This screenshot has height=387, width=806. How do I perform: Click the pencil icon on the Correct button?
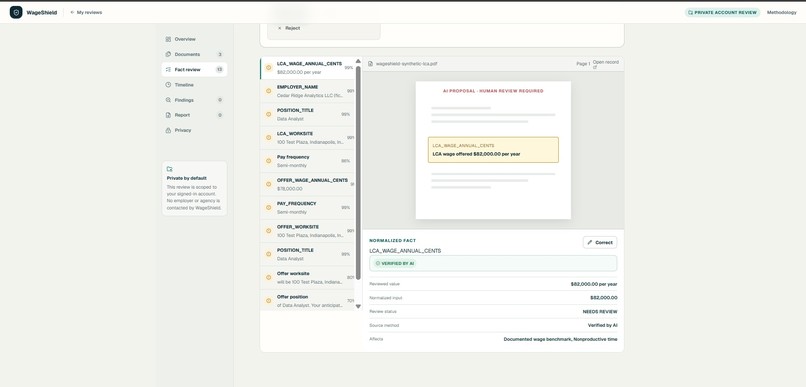coord(590,243)
